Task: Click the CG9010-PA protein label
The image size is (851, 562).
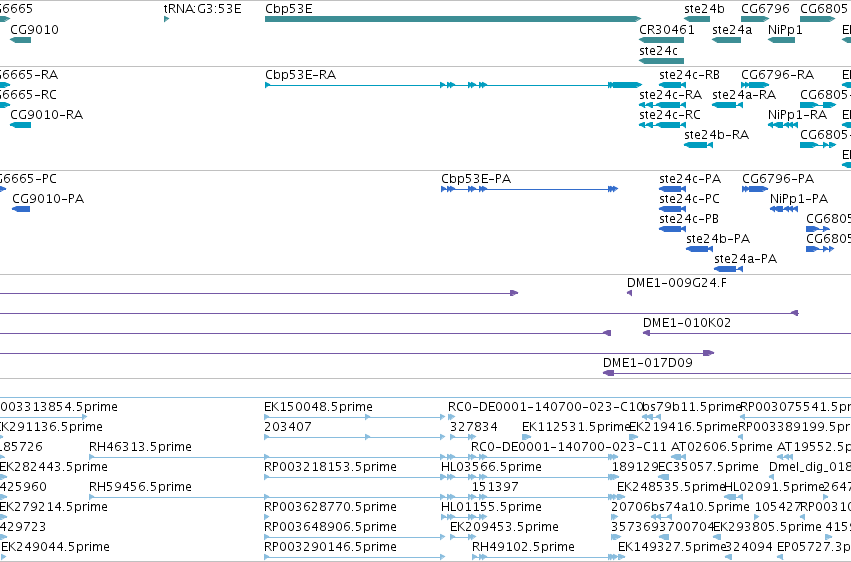Action: (x=48, y=199)
